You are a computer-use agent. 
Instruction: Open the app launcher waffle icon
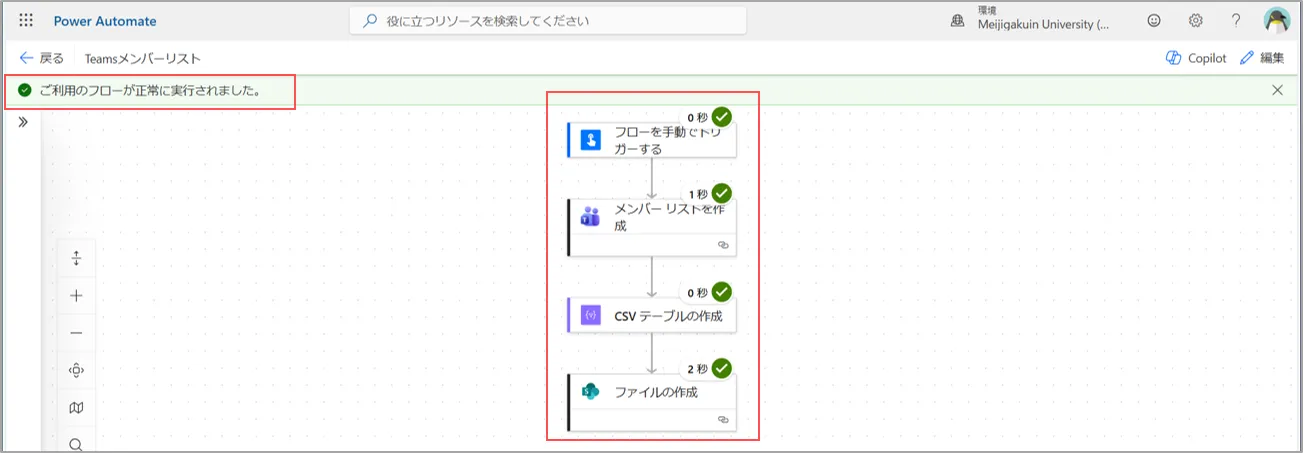26,21
